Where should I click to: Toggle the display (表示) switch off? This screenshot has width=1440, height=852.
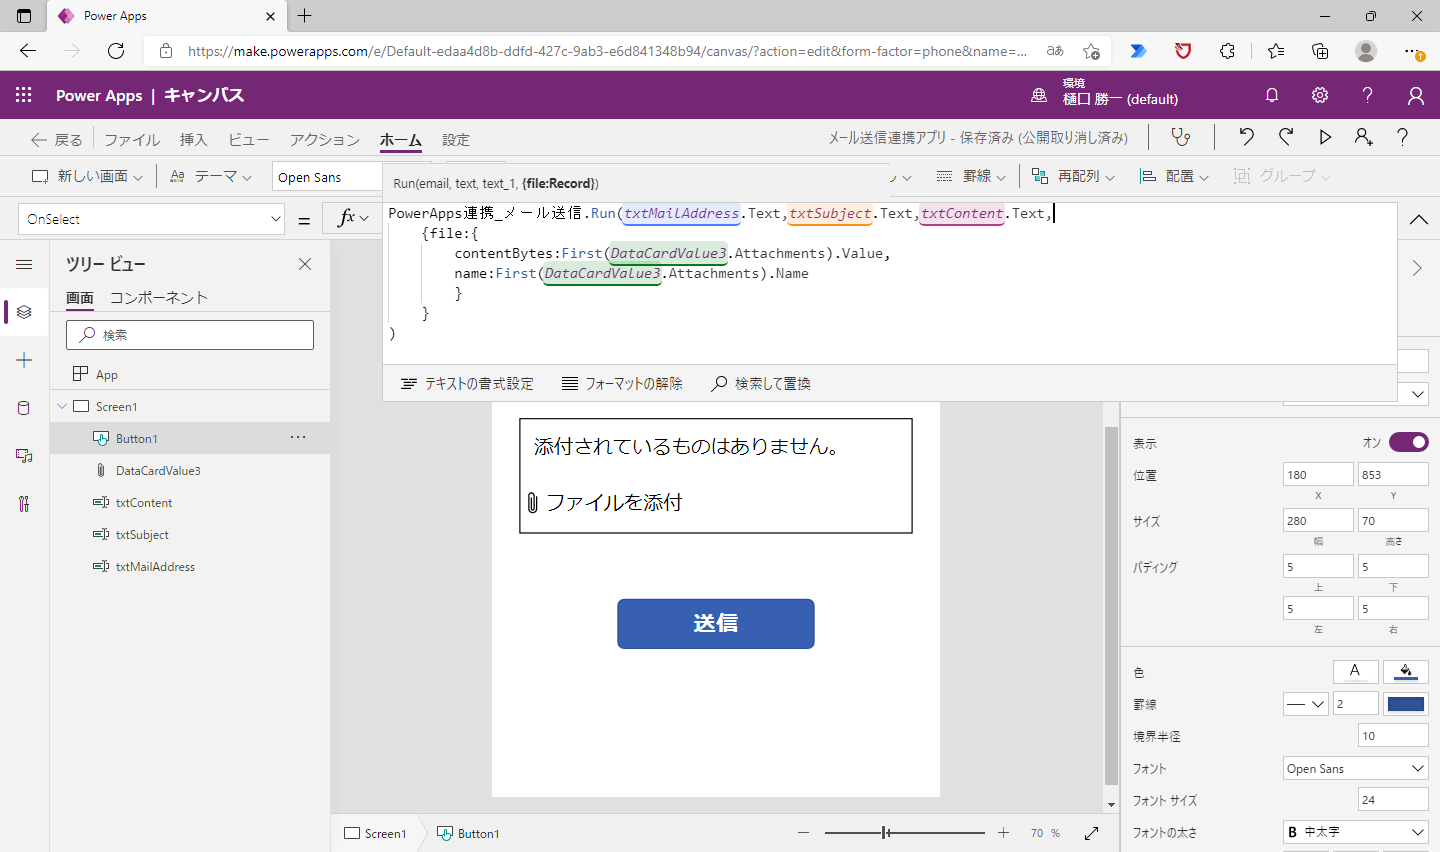coord(1408,442)
